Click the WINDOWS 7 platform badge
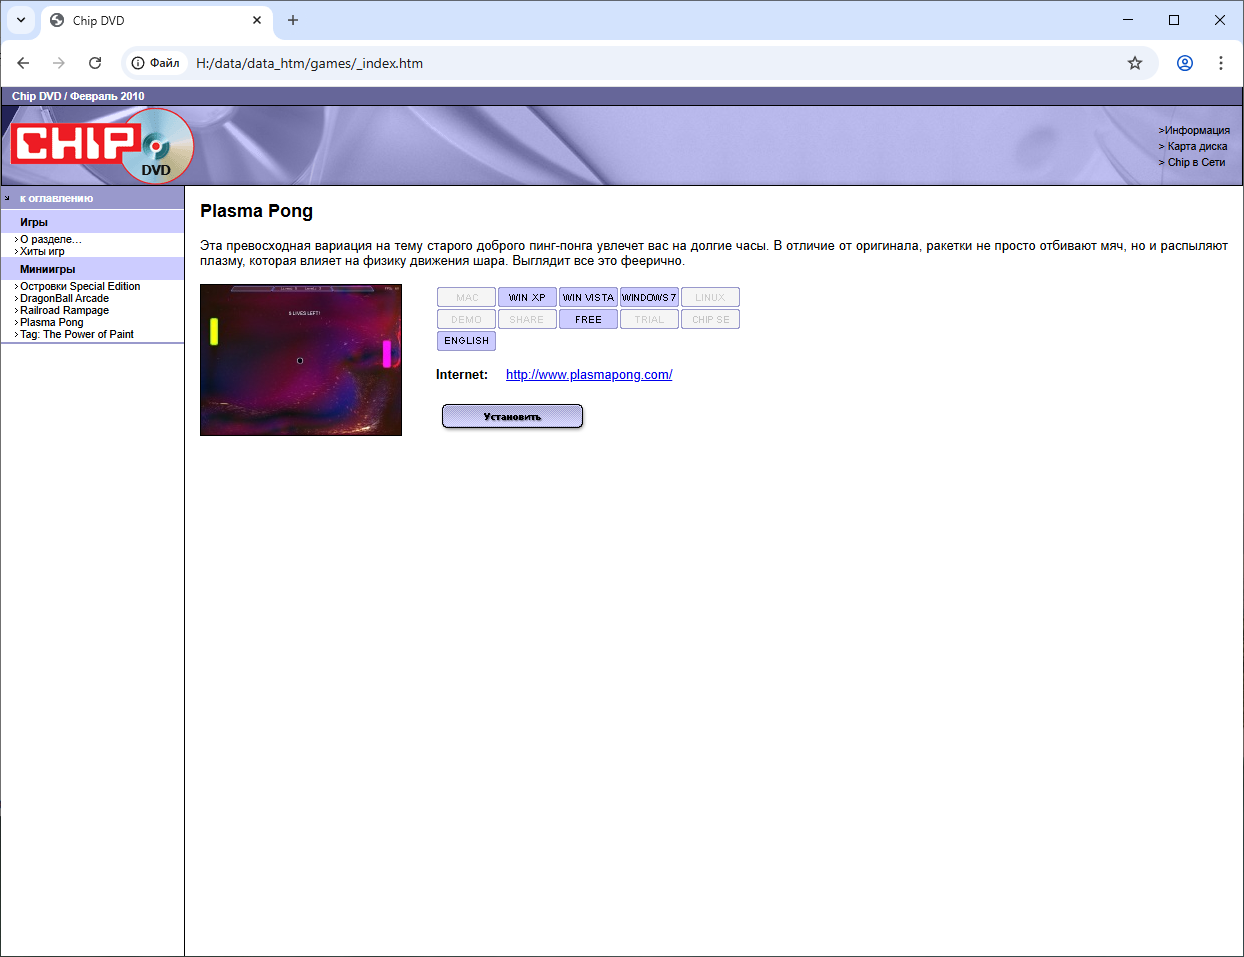This screenshot has height=957, width=1244. pos(649,297)
